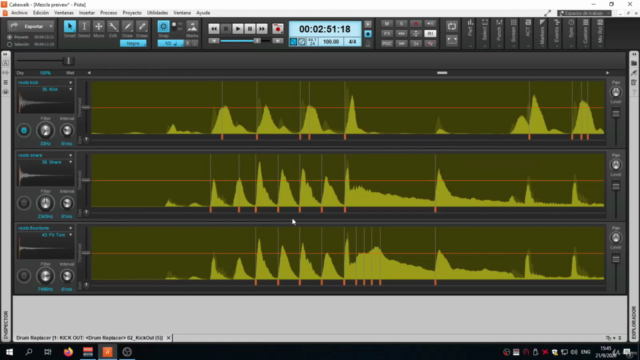Click the Record transport button
This screenshot has height=360, width=640.
coord(278,29)
